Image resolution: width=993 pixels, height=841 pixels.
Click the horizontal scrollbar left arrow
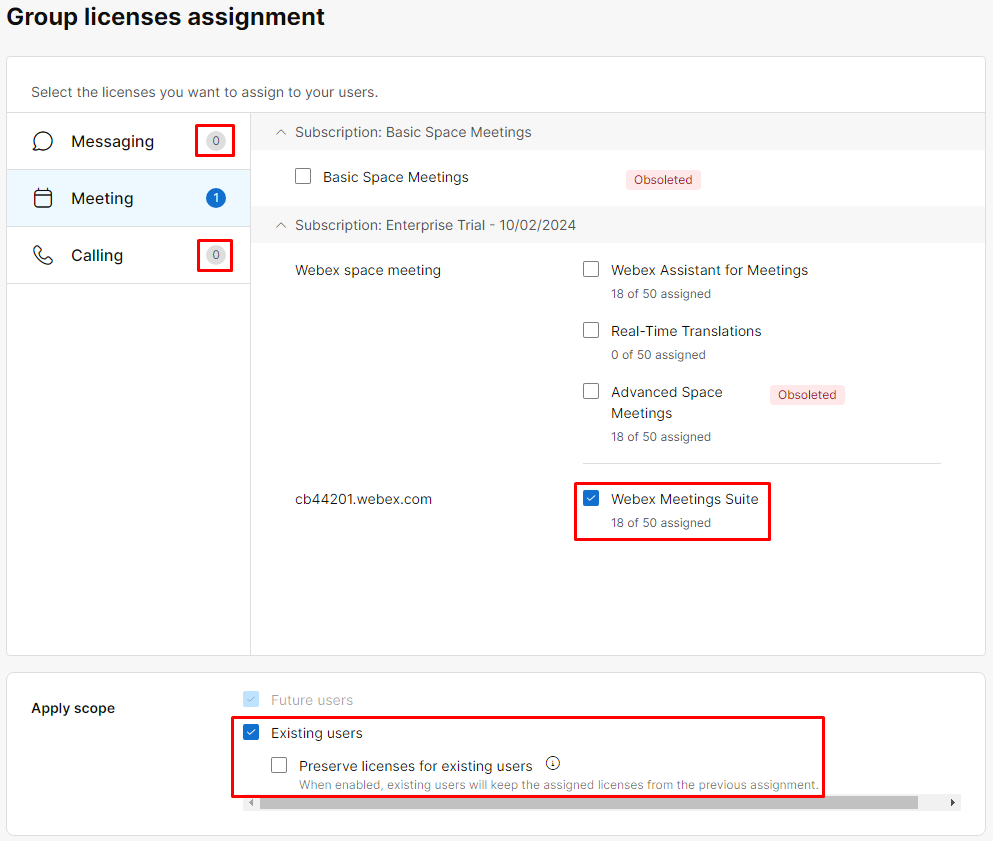click(251, 802)
